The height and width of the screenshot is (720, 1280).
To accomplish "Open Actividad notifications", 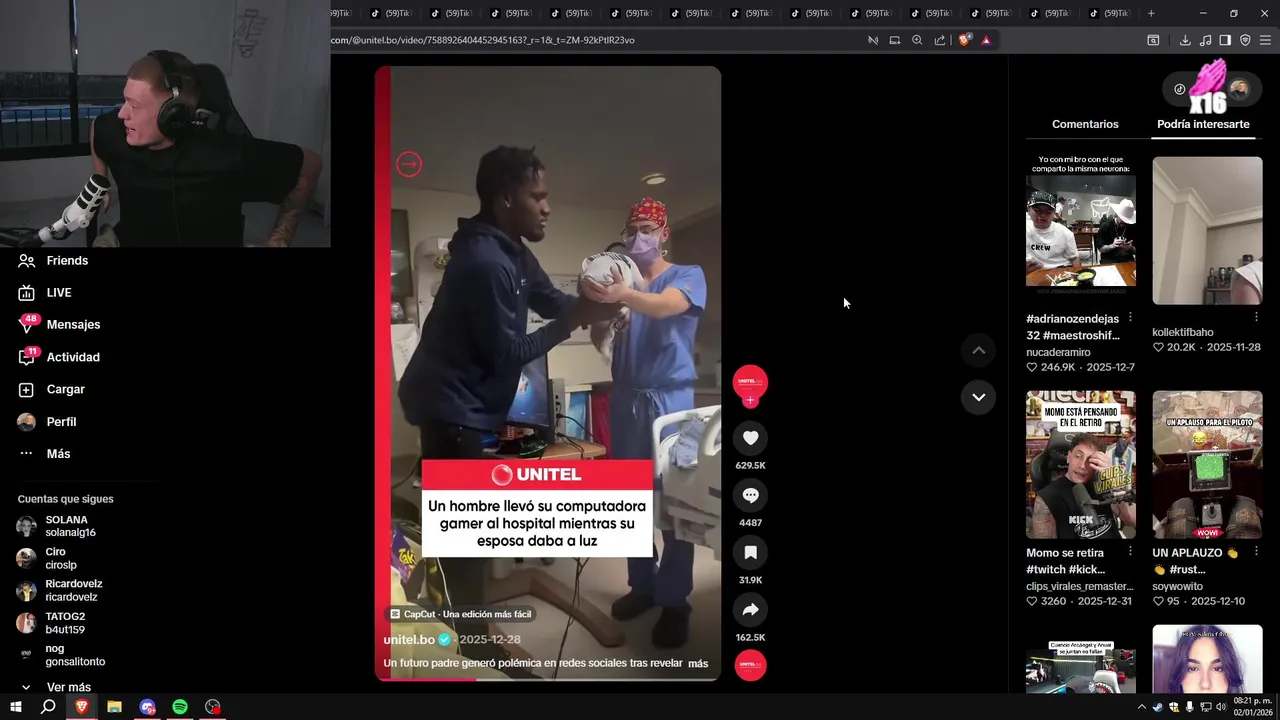I will (59, 357).
